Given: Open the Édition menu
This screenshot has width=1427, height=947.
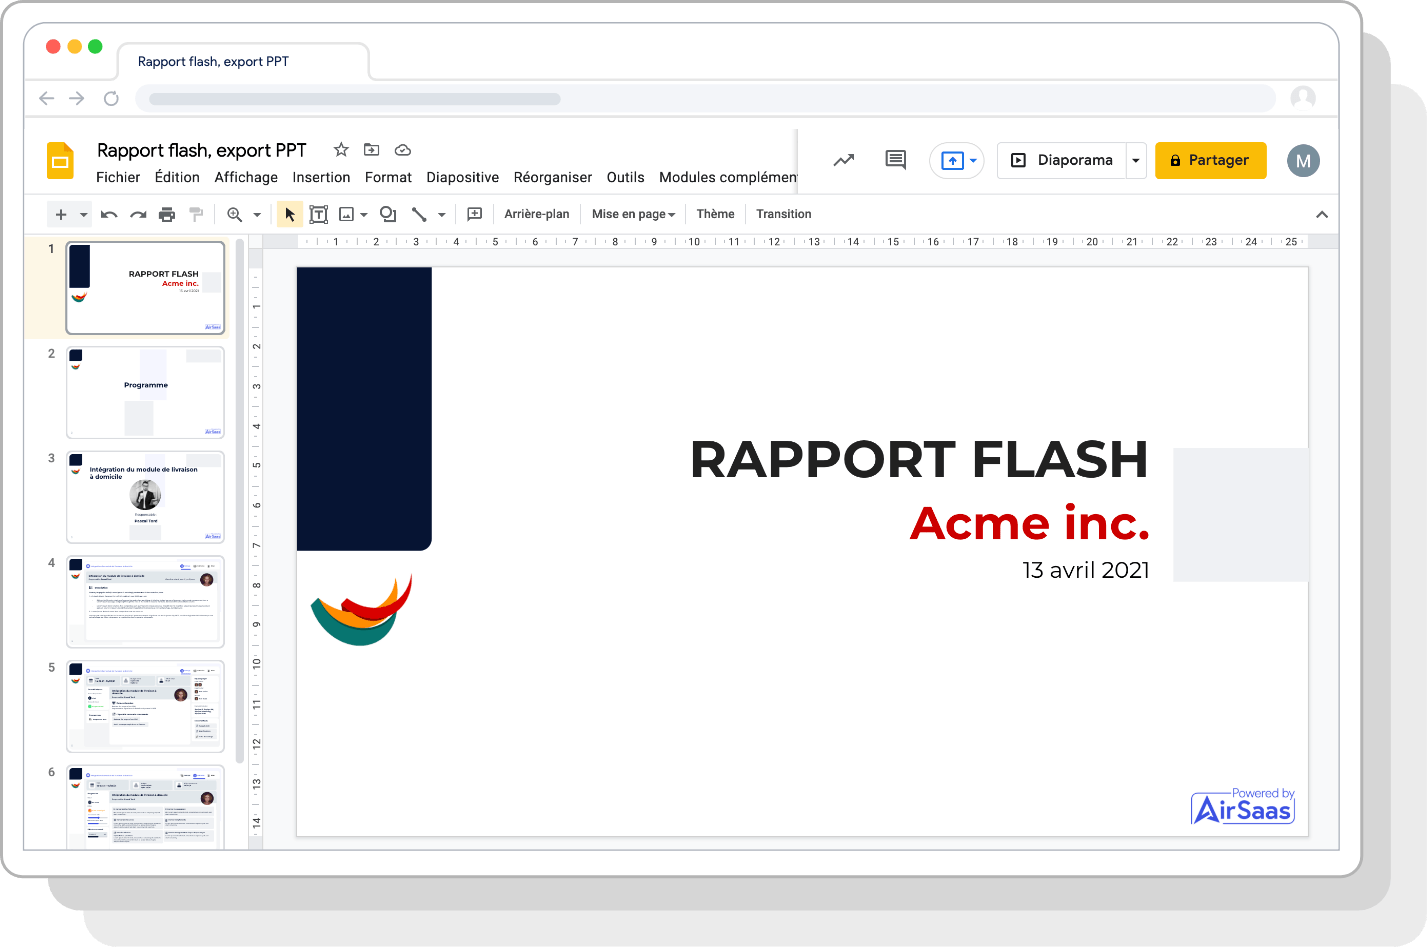Looking at the screenshot, I should (x=177, y=177).
